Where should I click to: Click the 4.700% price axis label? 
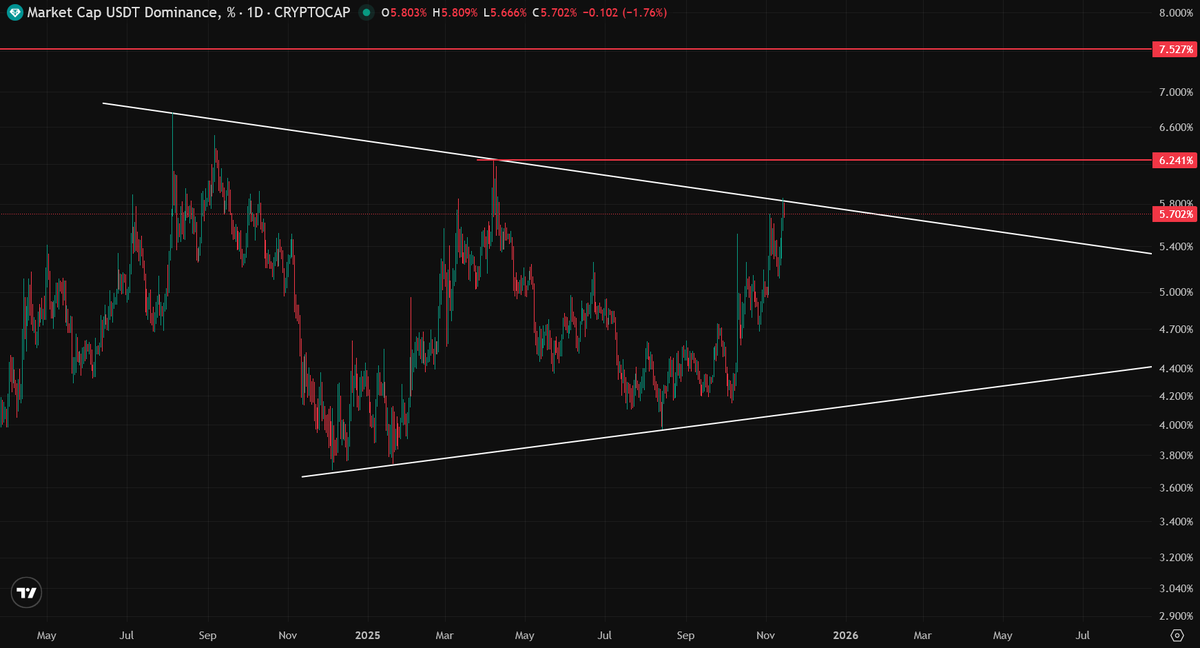coord(1175,329)
